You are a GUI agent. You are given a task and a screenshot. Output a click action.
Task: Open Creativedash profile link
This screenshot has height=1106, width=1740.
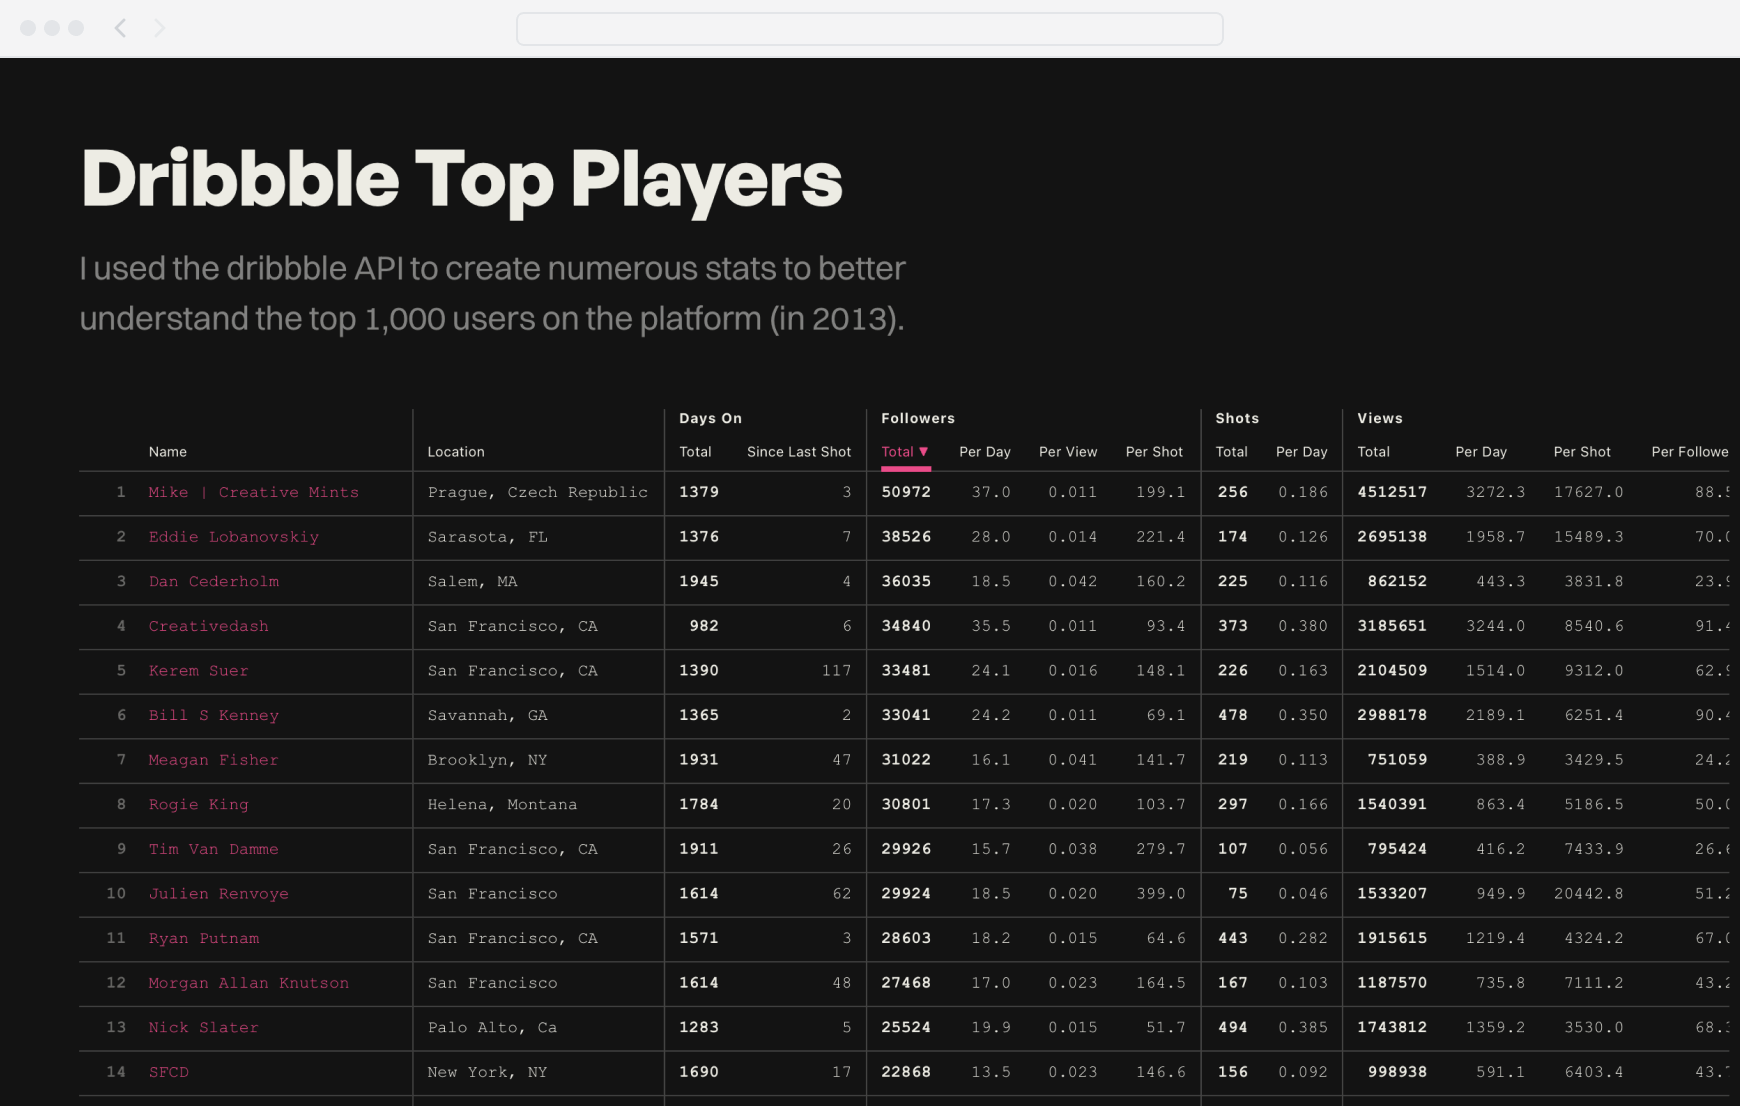pyautogui.click(x=208, y=626)
